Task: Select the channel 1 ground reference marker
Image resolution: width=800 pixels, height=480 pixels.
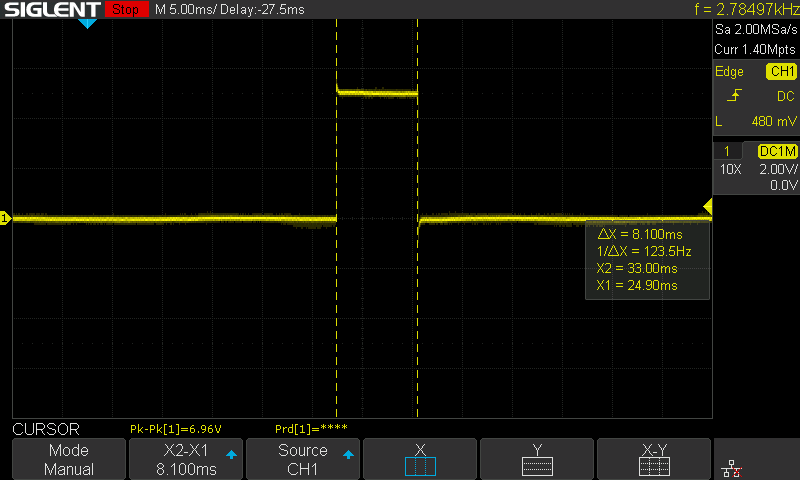Action: [x=5, y=218]
